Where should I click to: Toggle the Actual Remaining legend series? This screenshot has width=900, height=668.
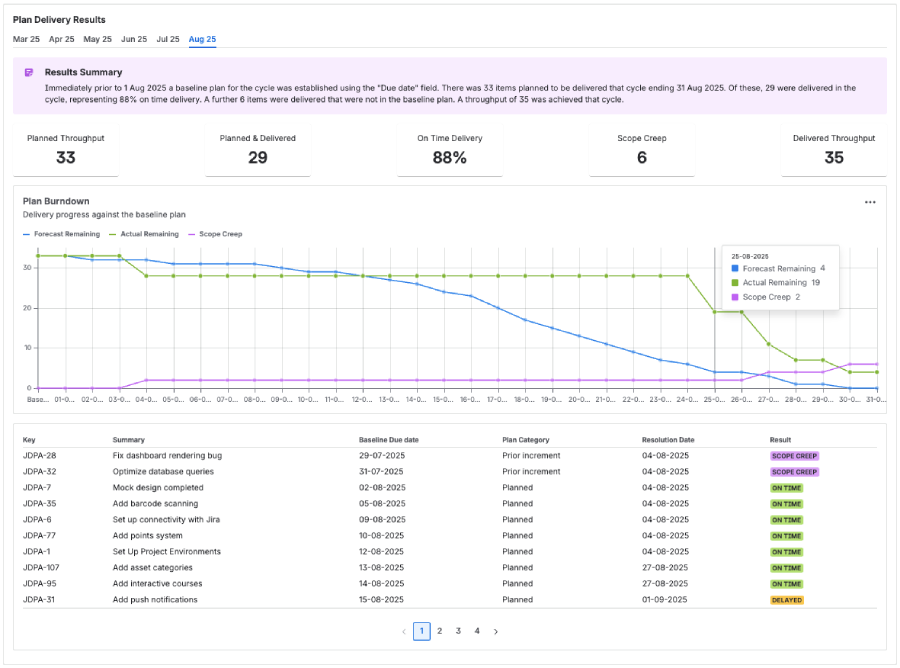(x=144, y=234)
